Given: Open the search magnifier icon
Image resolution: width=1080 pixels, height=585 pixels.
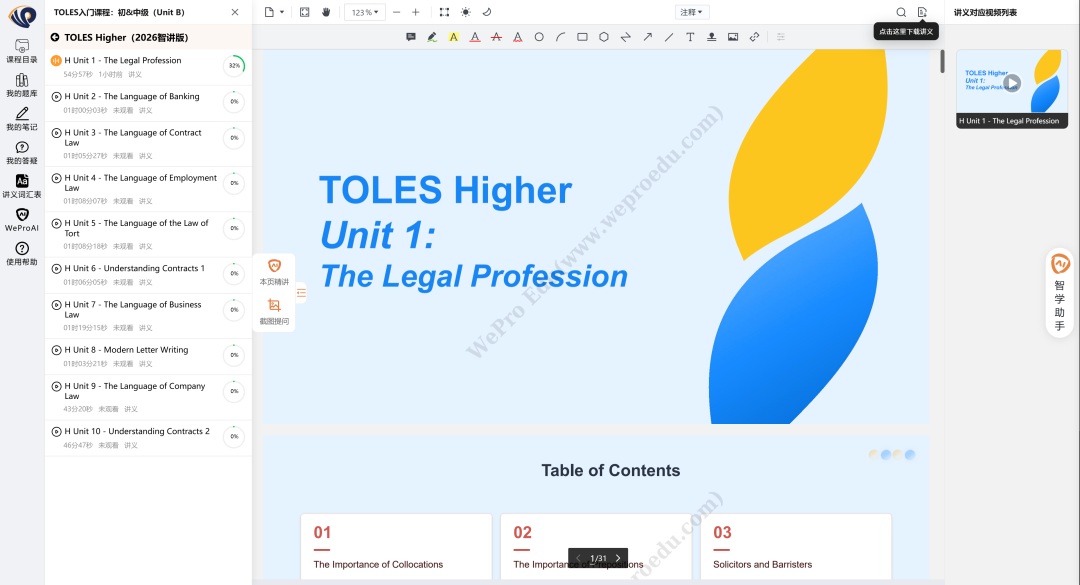Looking at the screenshot, I should (901, 12).
